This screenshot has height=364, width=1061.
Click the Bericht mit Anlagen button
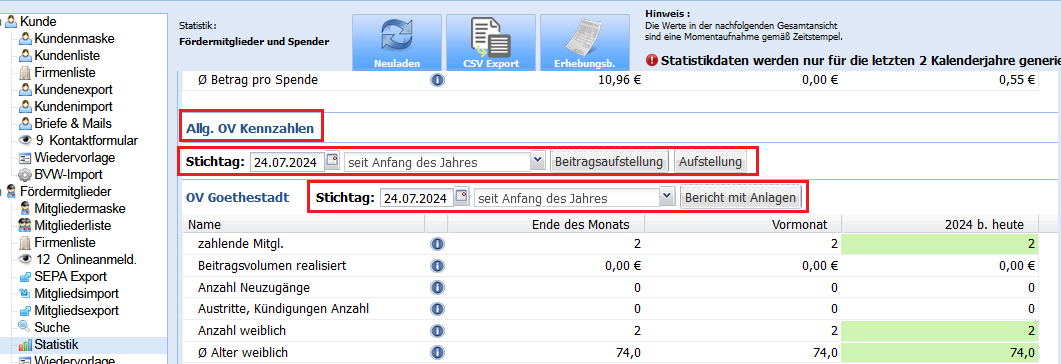[741, 199]
